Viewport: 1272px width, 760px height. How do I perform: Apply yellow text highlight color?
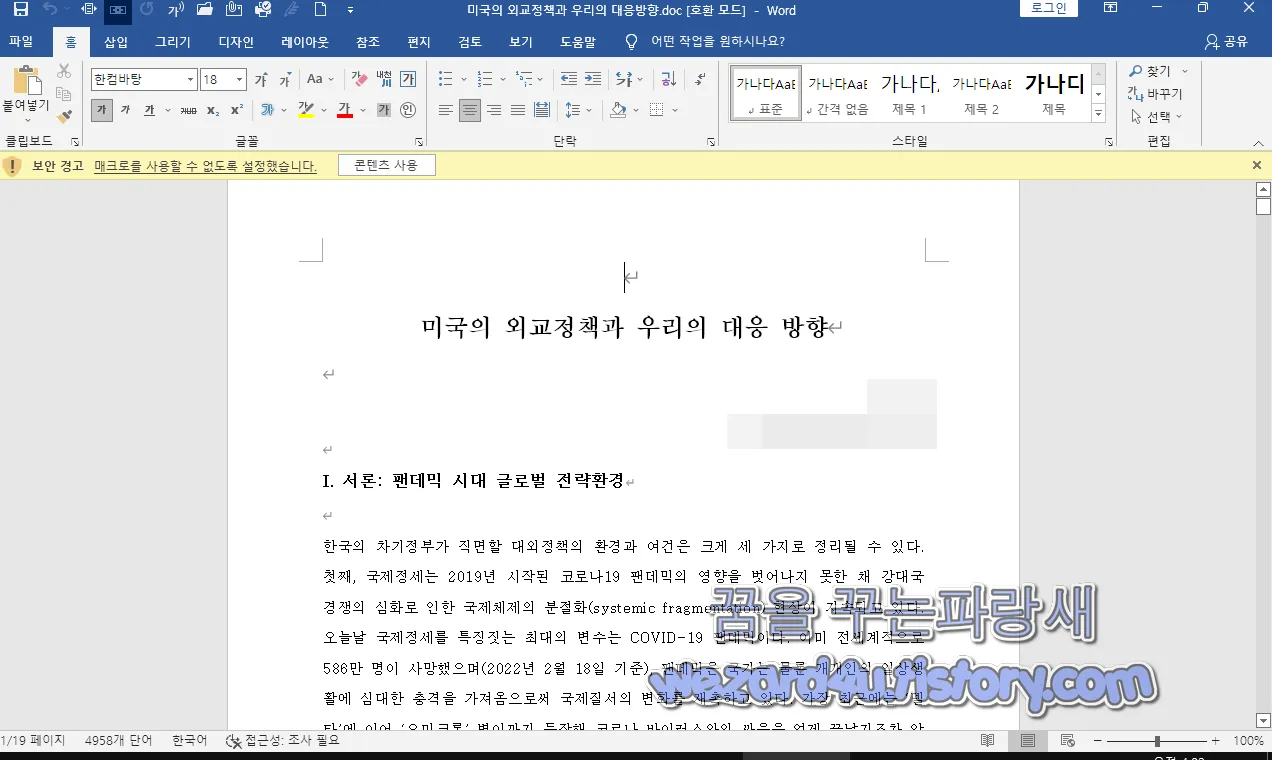coord(306,110)
